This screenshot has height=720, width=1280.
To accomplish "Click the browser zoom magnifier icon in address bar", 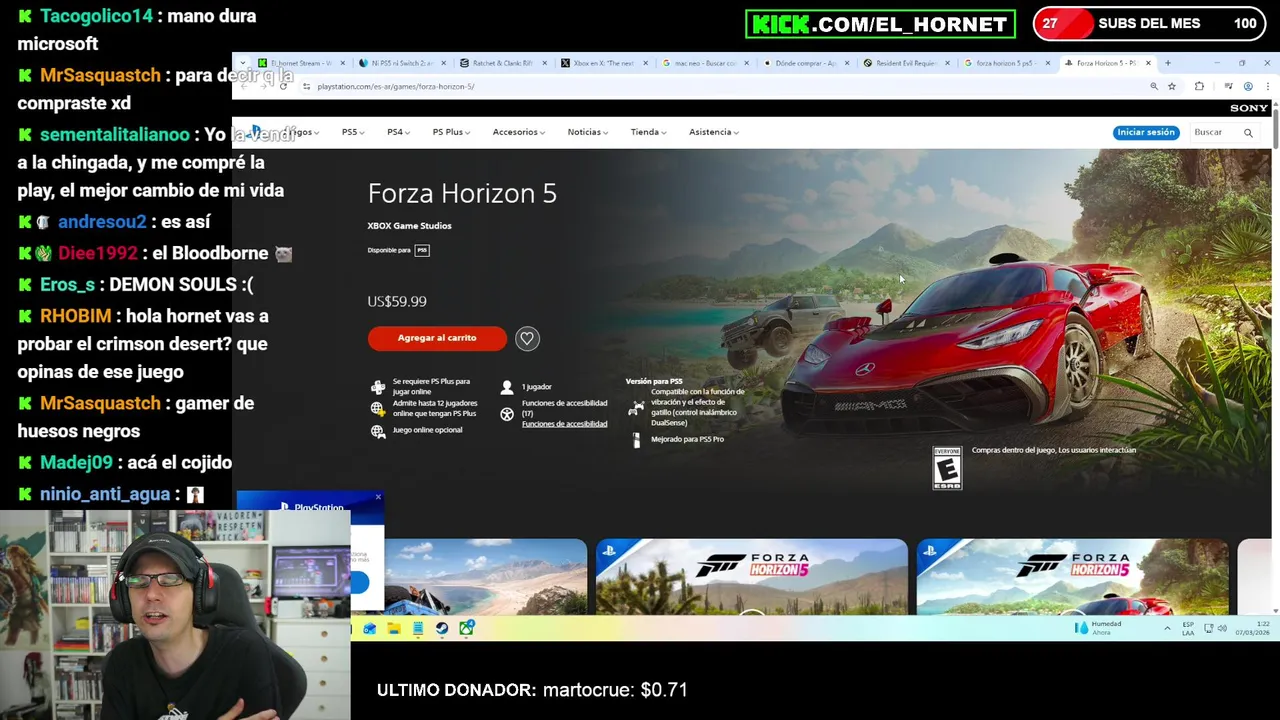I will pyautogui.click(x=1154, y=86).
